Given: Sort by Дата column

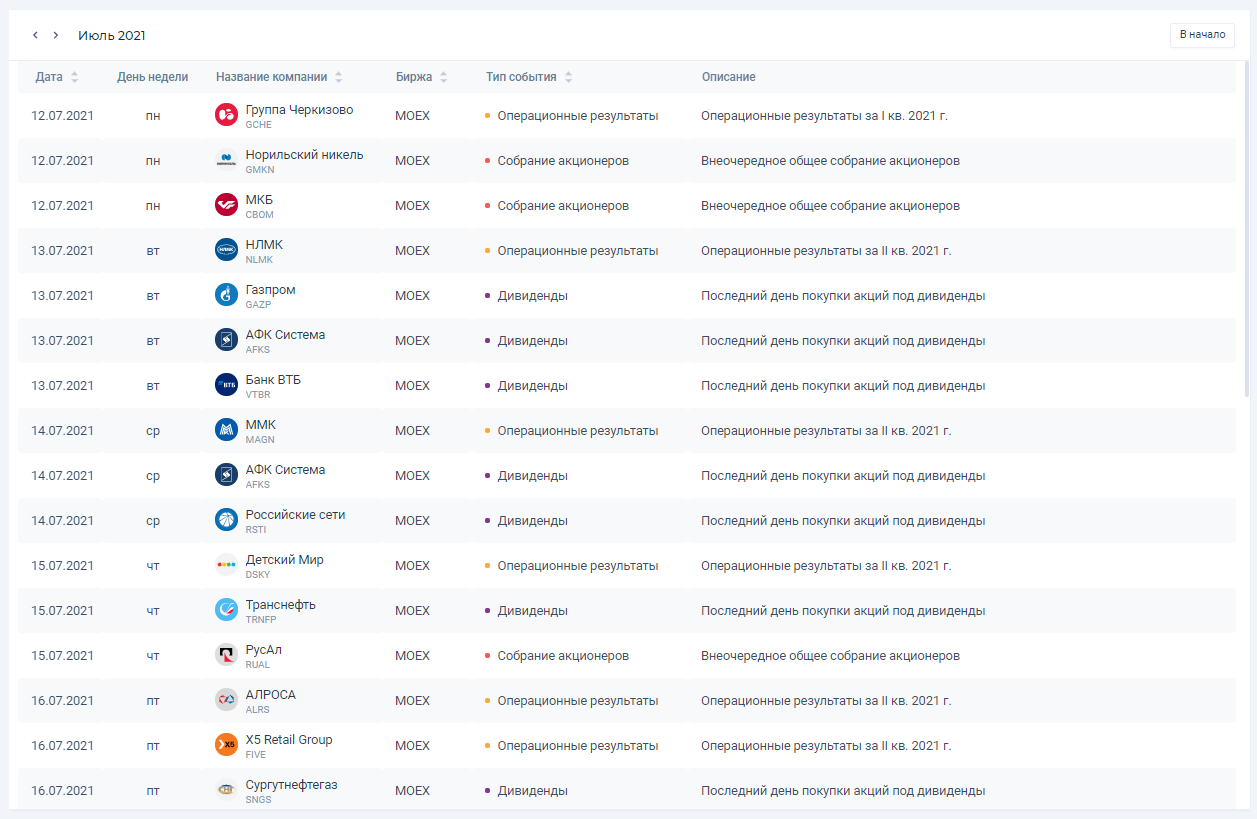Looking at the screenshot, I should tap(56, 77).
